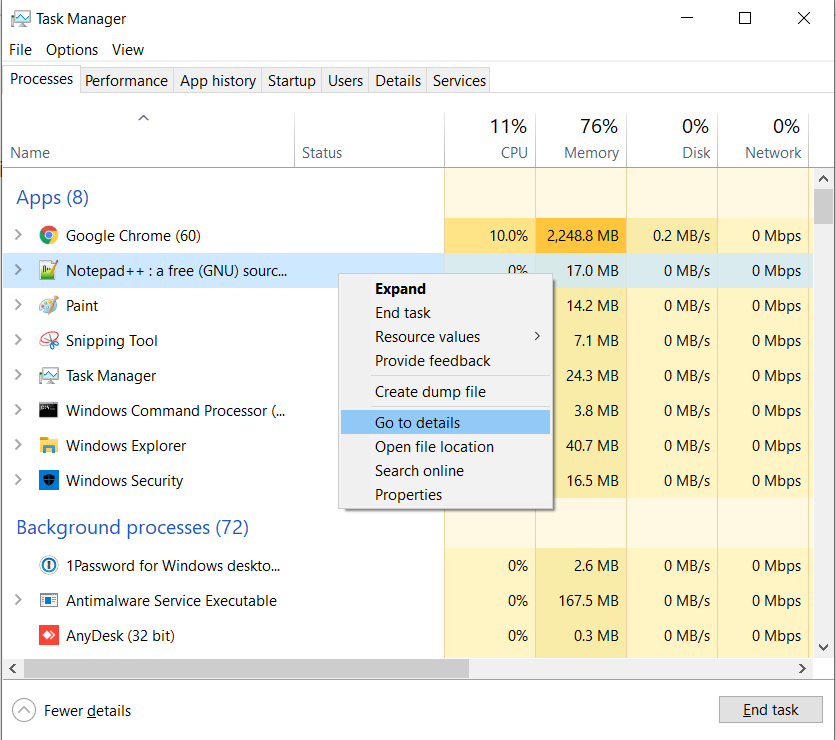Click the Apps (8) group heading
836x740 pixels.
(52, 197)
